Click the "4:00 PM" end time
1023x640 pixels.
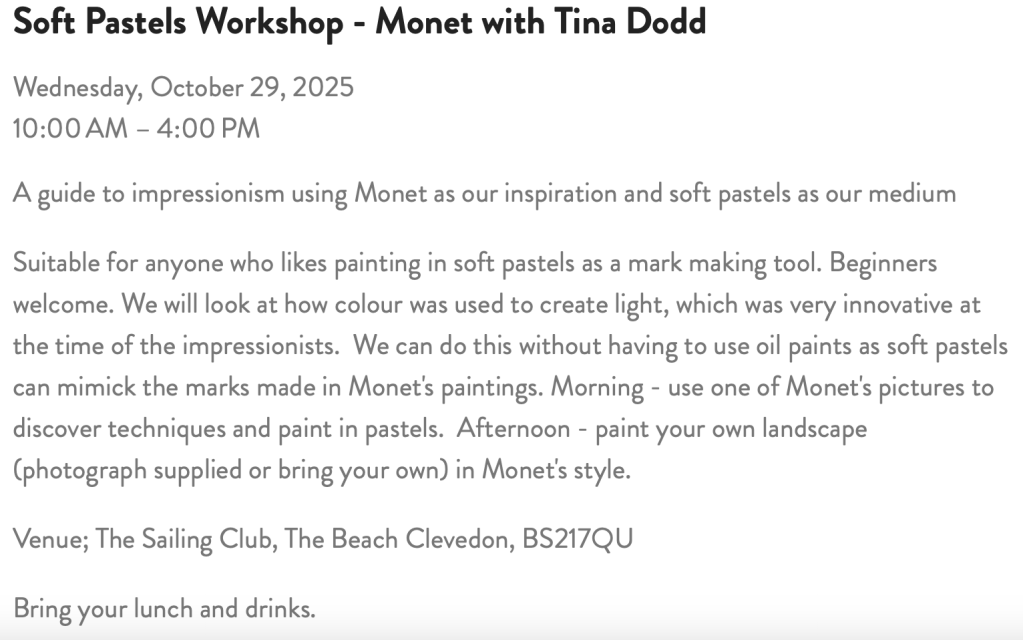coord(209,129)
